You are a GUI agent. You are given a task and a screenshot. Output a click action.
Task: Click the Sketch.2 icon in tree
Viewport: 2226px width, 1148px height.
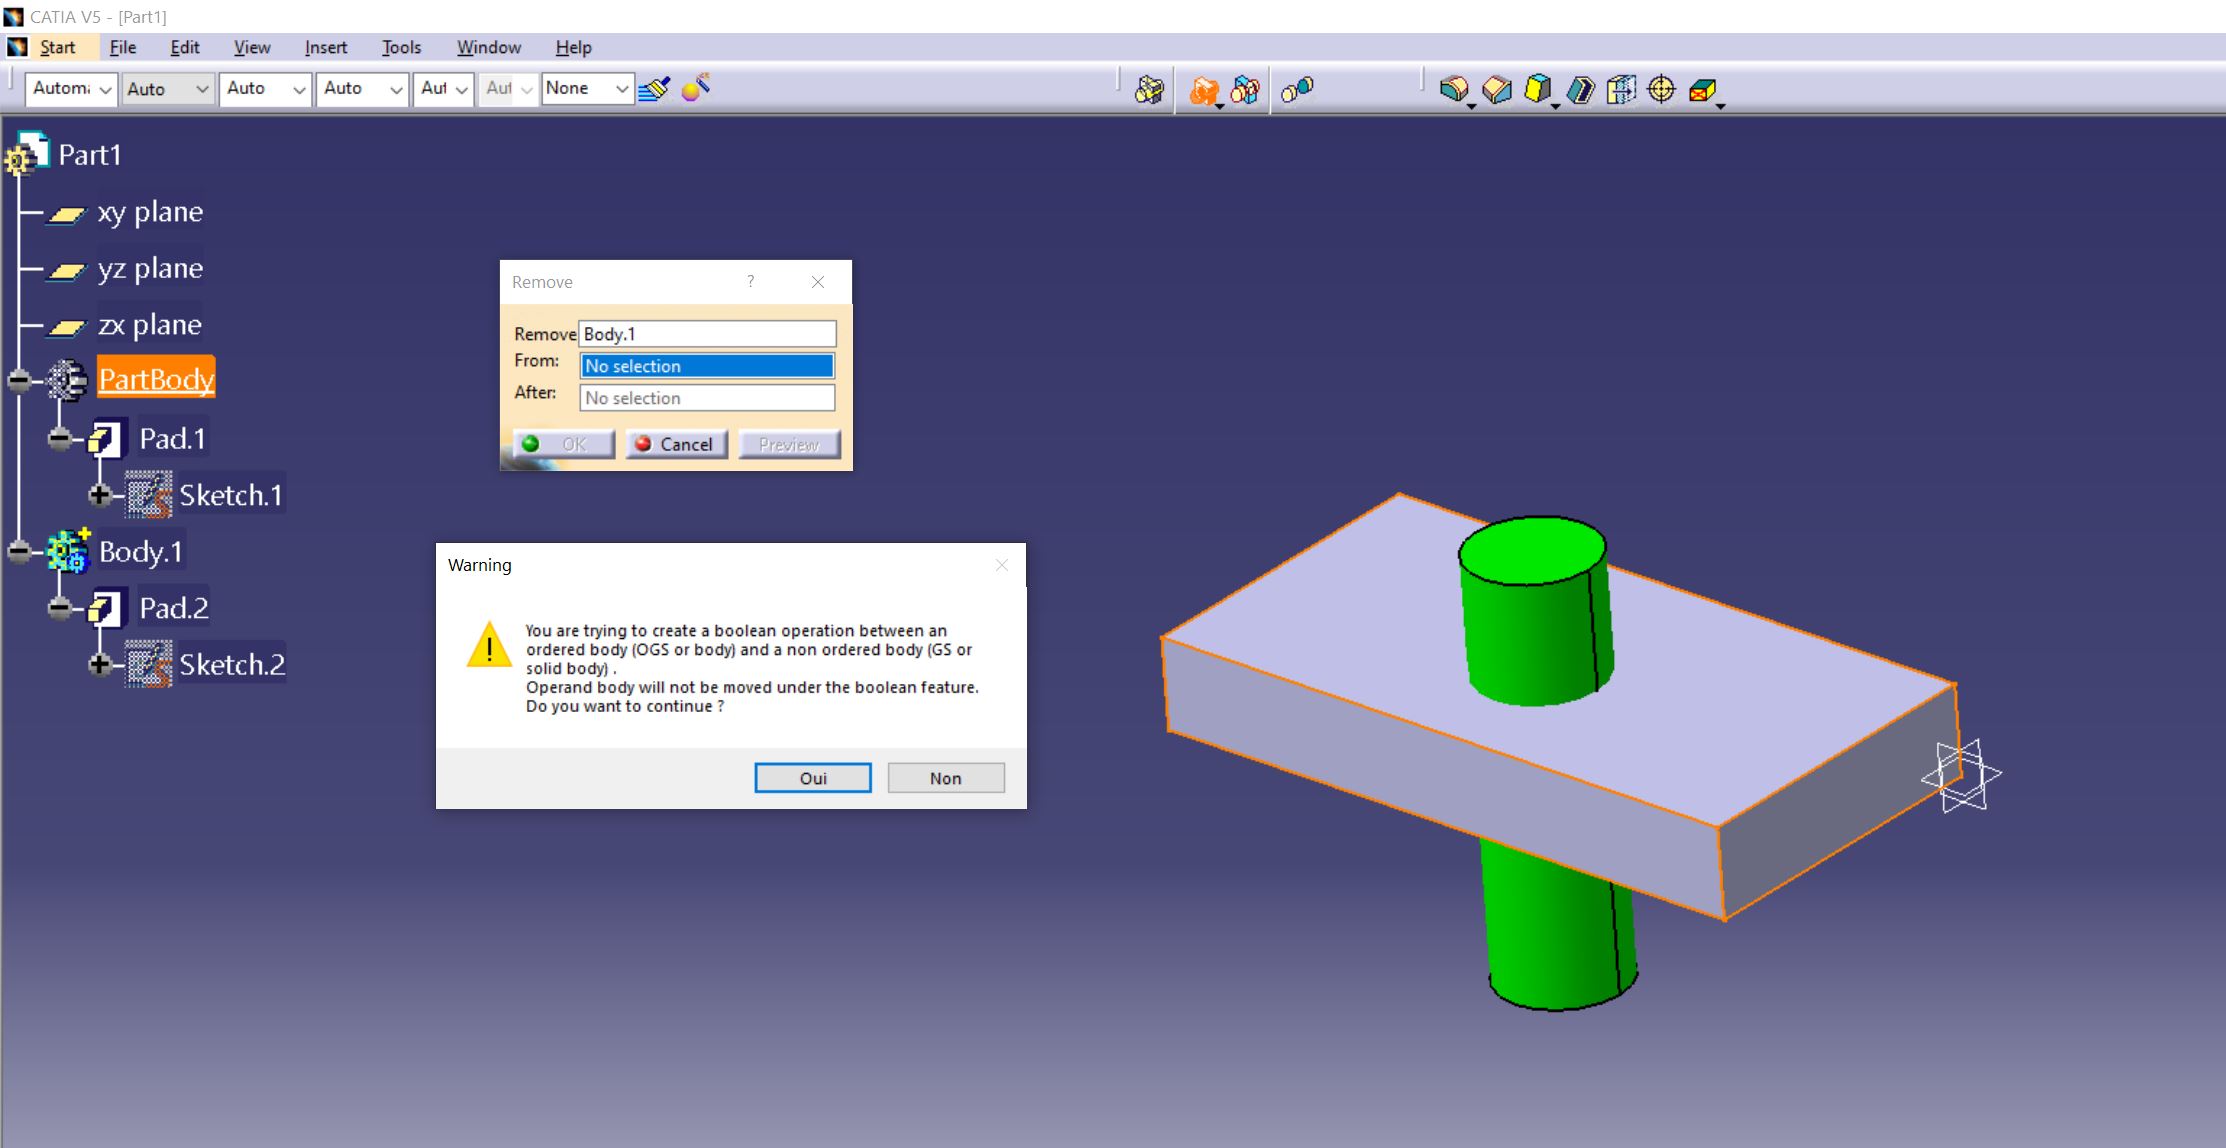[x=148, y=664]
